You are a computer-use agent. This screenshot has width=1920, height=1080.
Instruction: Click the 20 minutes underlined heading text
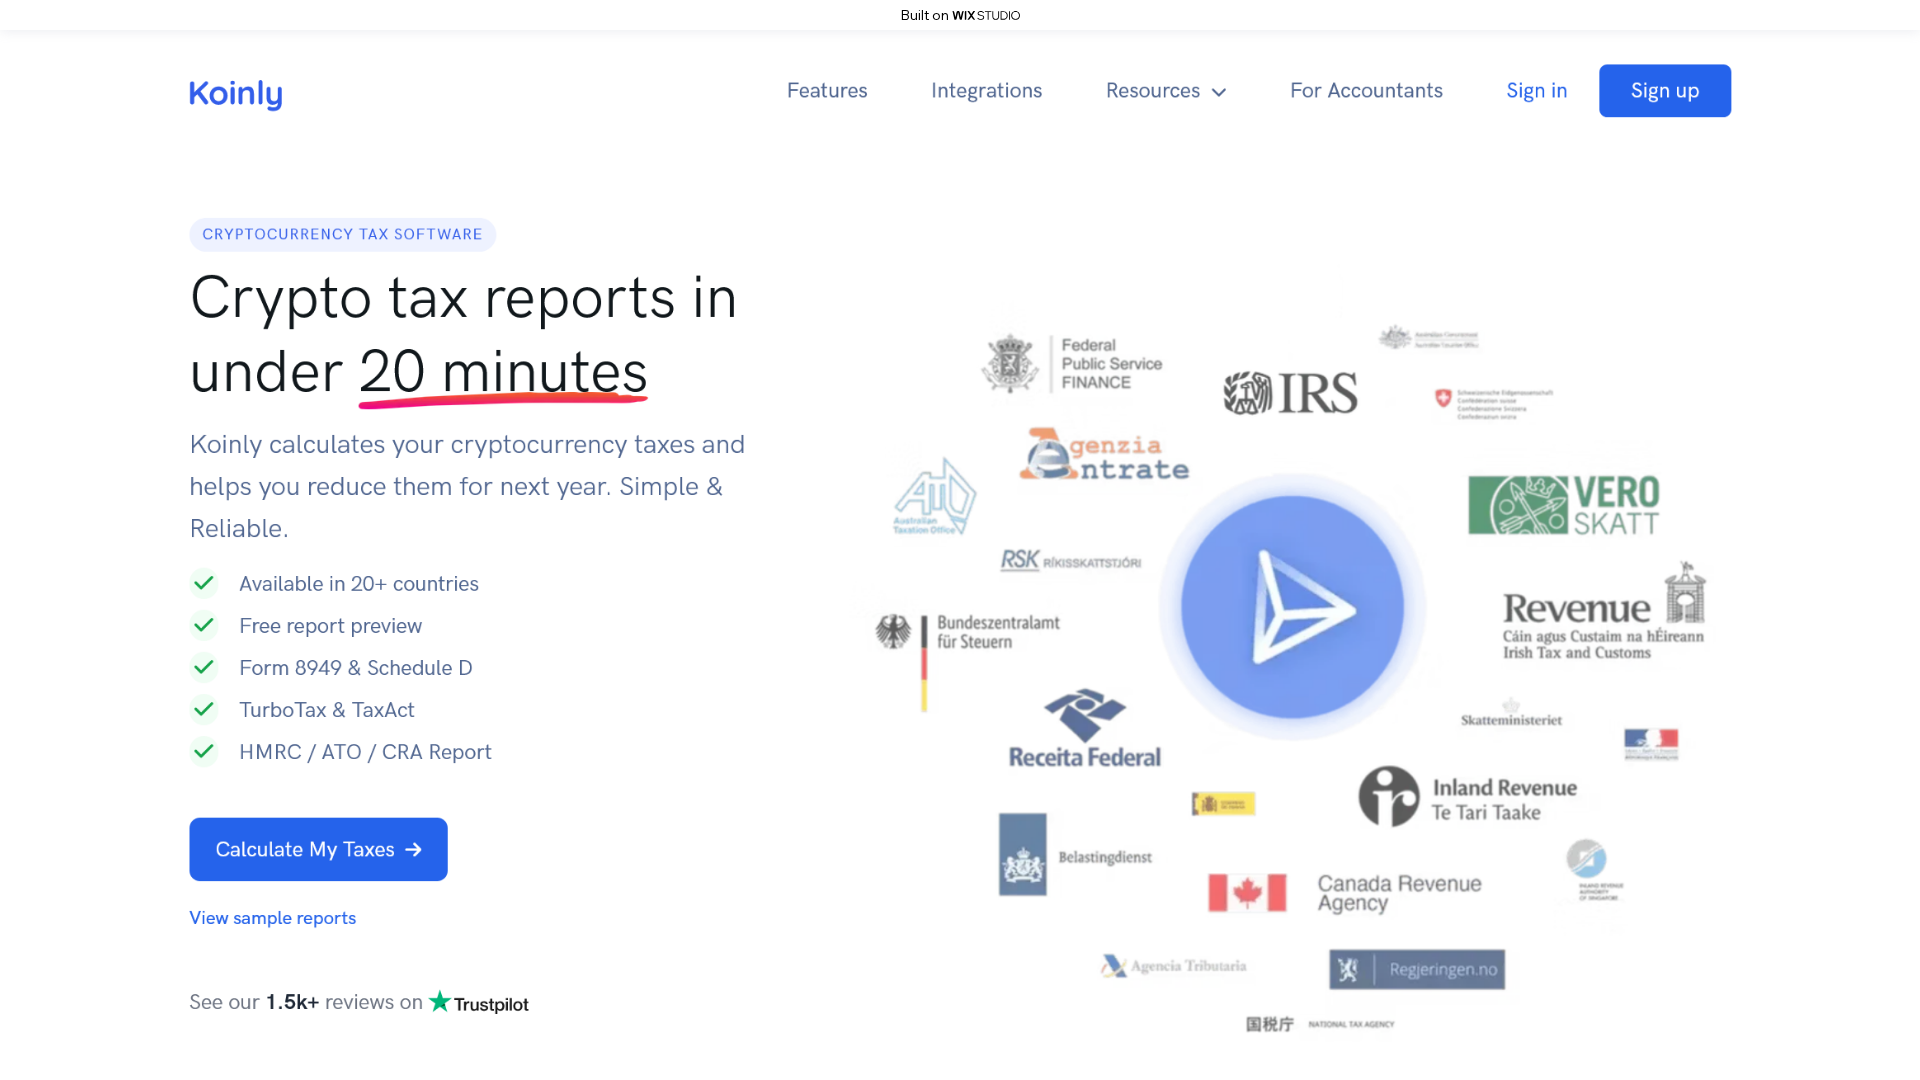click(x=503, y=372)
